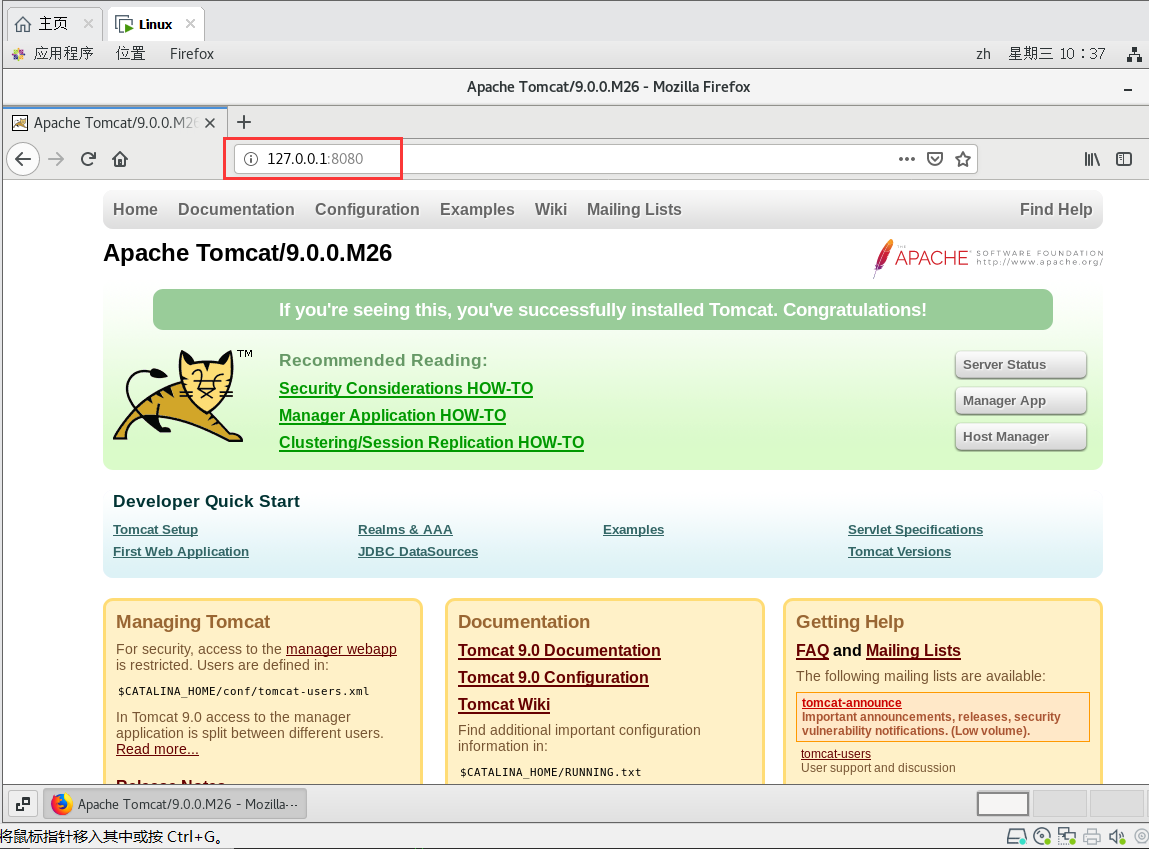Open Tomcat Wiki link
Image resolution: width=1149 pixels, height=849 pixels.
(x=504, y=705)
